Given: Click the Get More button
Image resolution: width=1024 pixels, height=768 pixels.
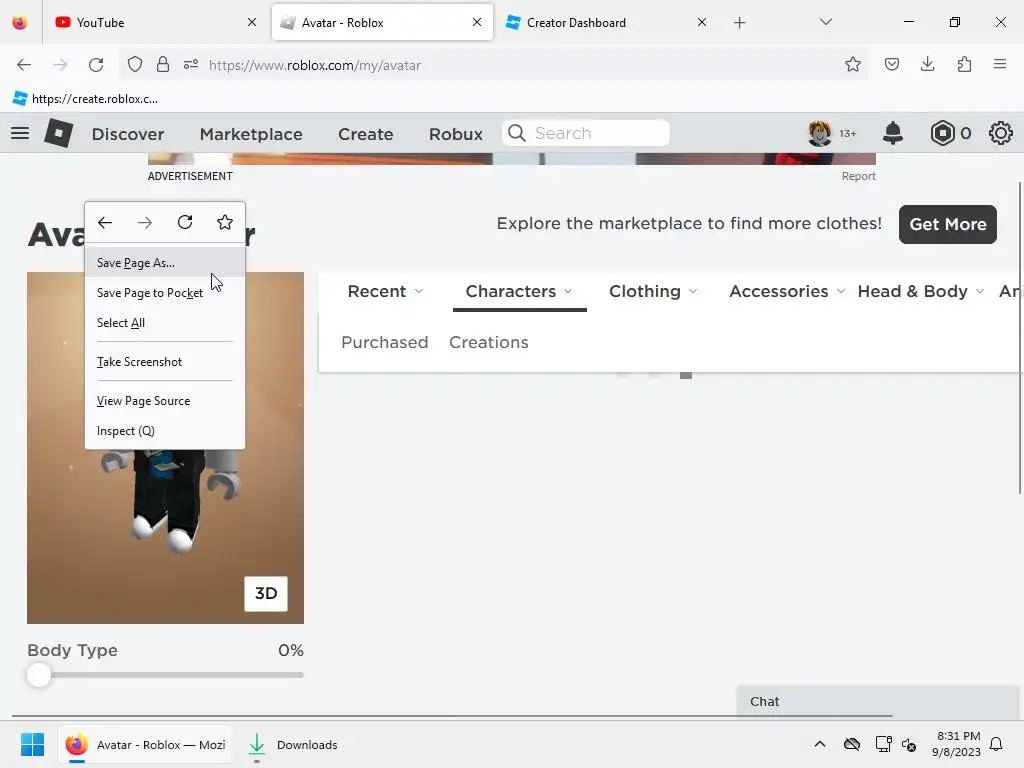Looking at the screenshot, I should (x=948, y=225).
